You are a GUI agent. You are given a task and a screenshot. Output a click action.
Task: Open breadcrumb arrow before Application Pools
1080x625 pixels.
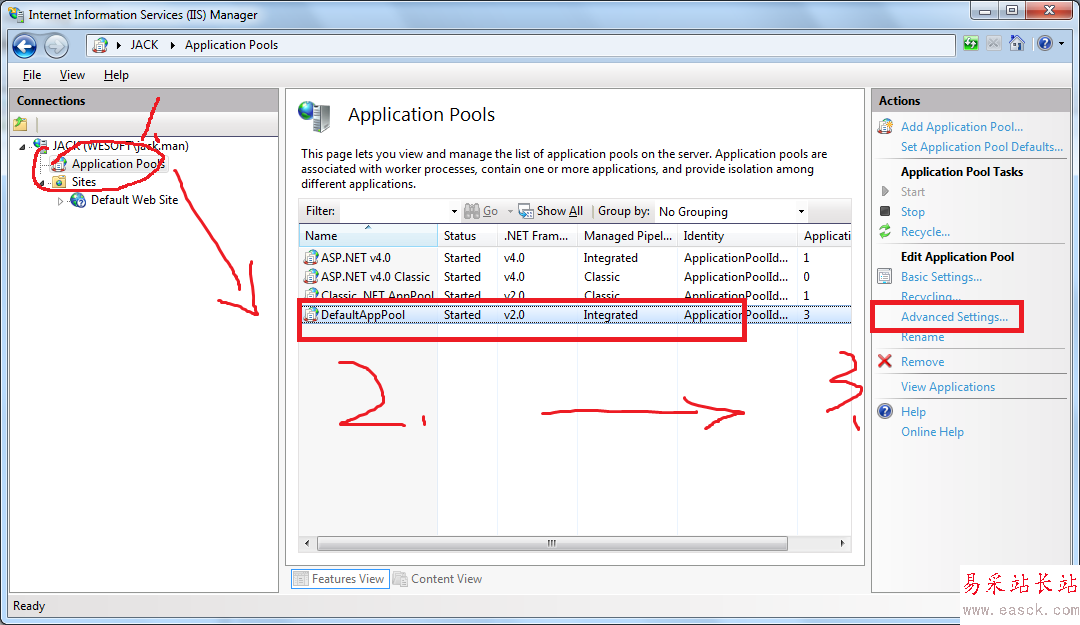172,45
